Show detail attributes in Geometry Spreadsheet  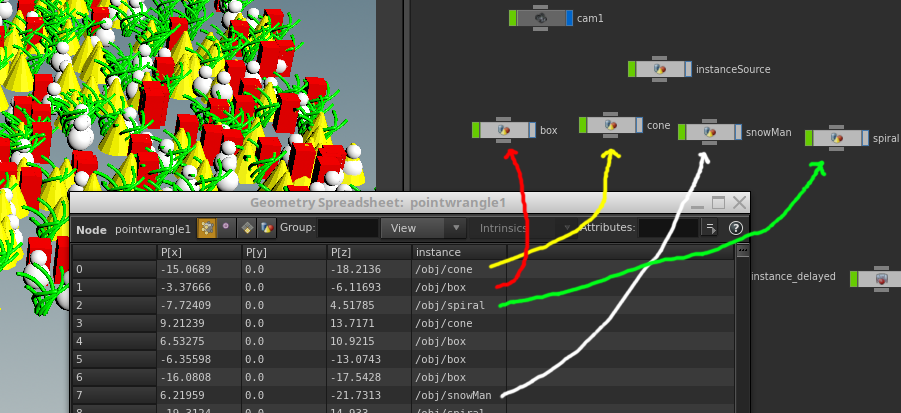267,228
